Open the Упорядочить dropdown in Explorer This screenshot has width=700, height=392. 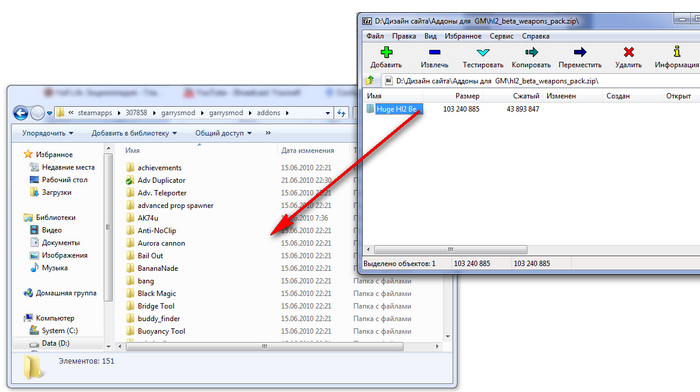pyautogui.click(x=48, y=133)
